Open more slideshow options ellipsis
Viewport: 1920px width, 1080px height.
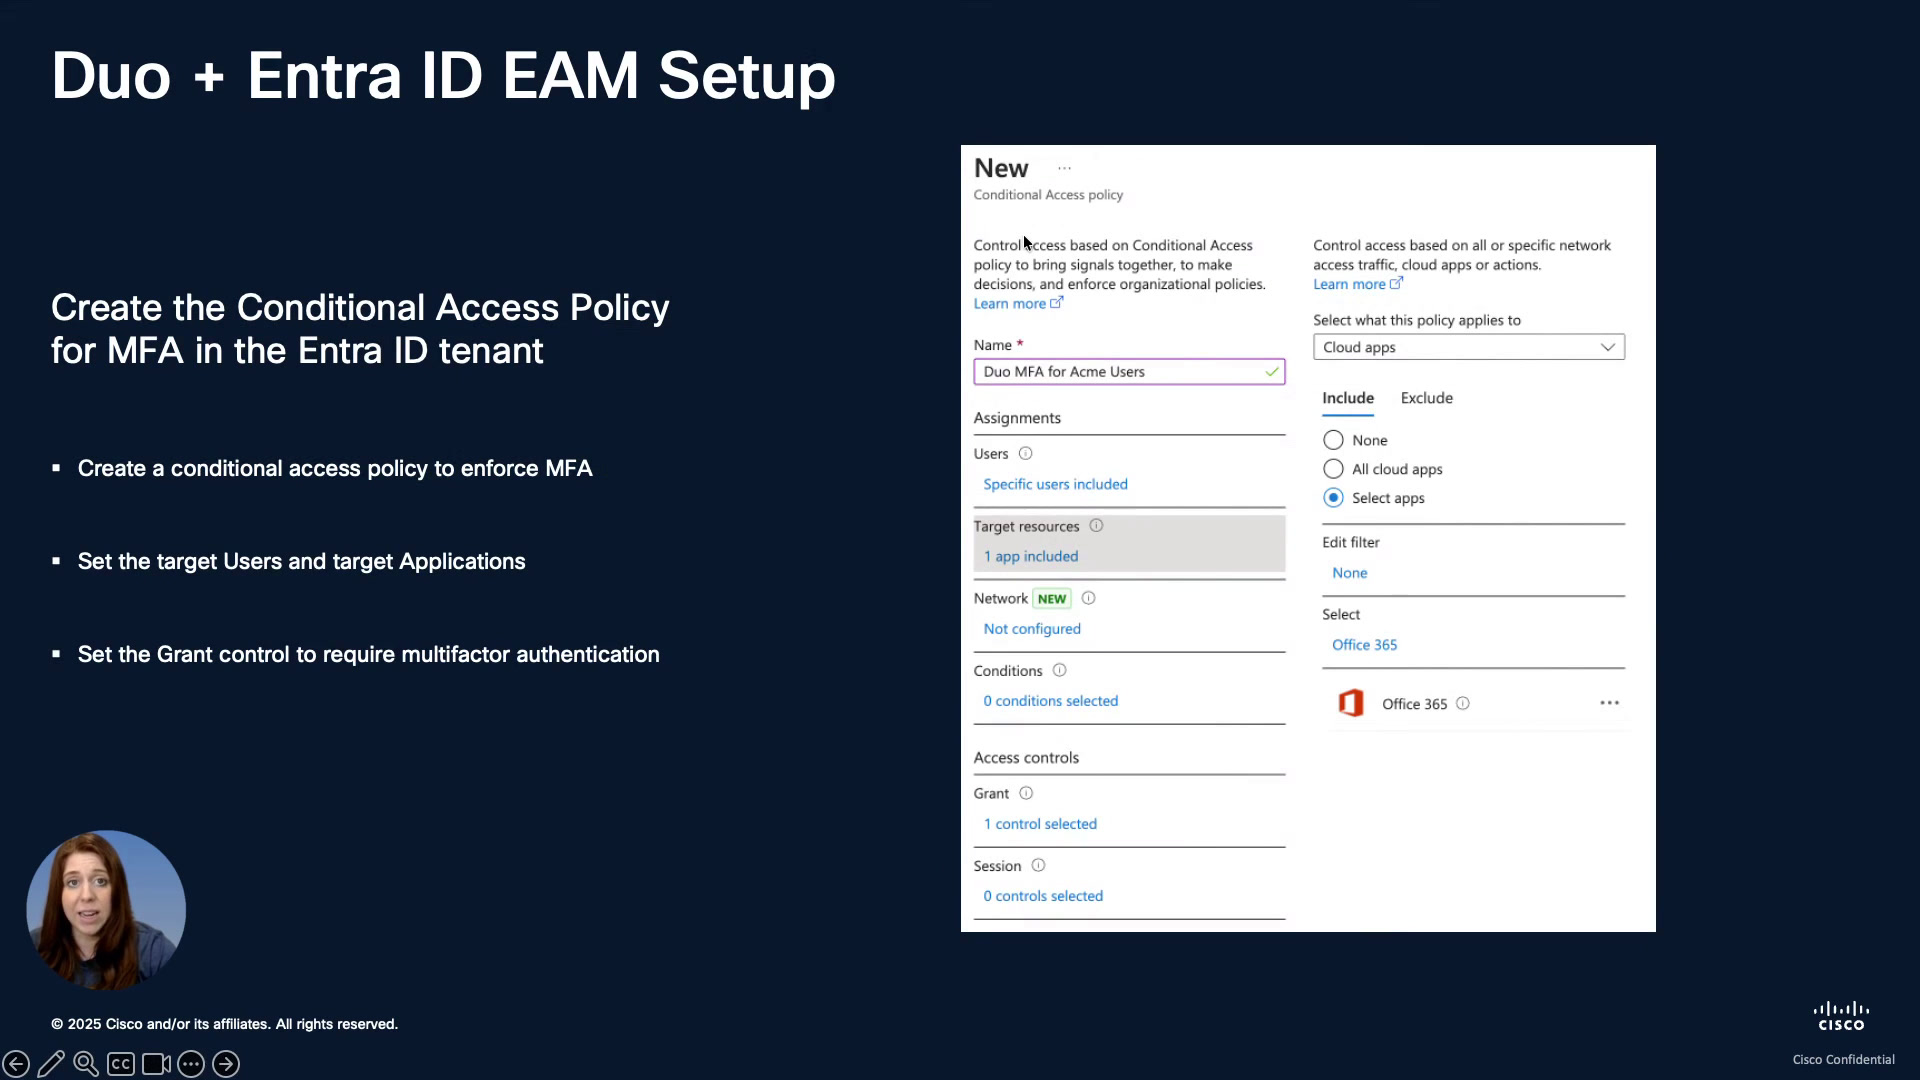click(x=191, y=1064)
